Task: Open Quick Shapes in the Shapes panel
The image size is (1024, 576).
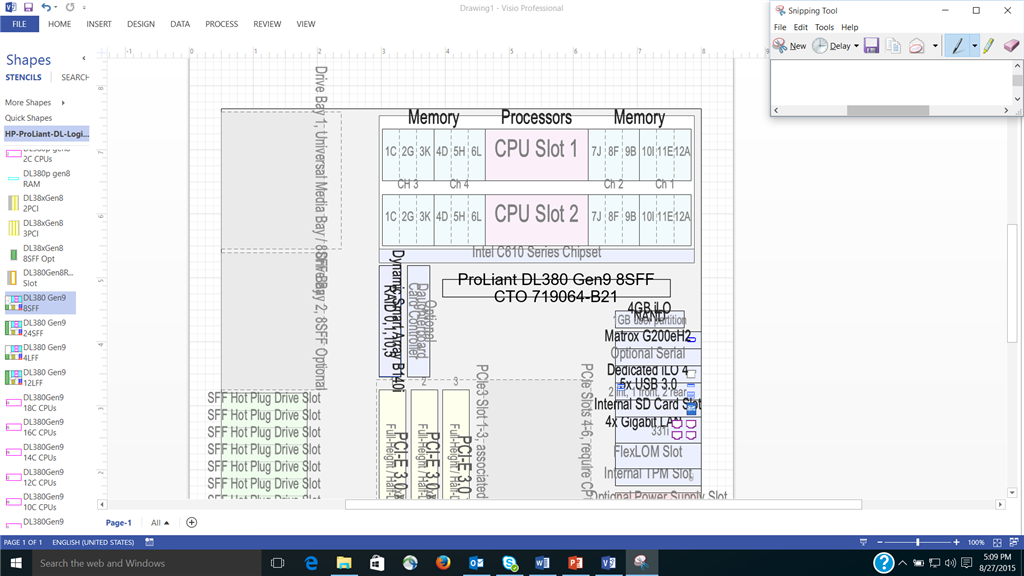Action: (28, 118)
